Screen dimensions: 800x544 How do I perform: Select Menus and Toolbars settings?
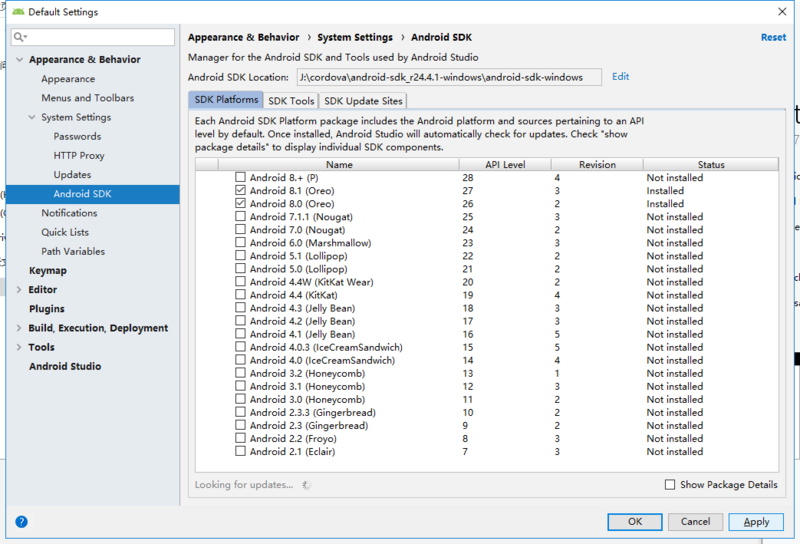88,98
